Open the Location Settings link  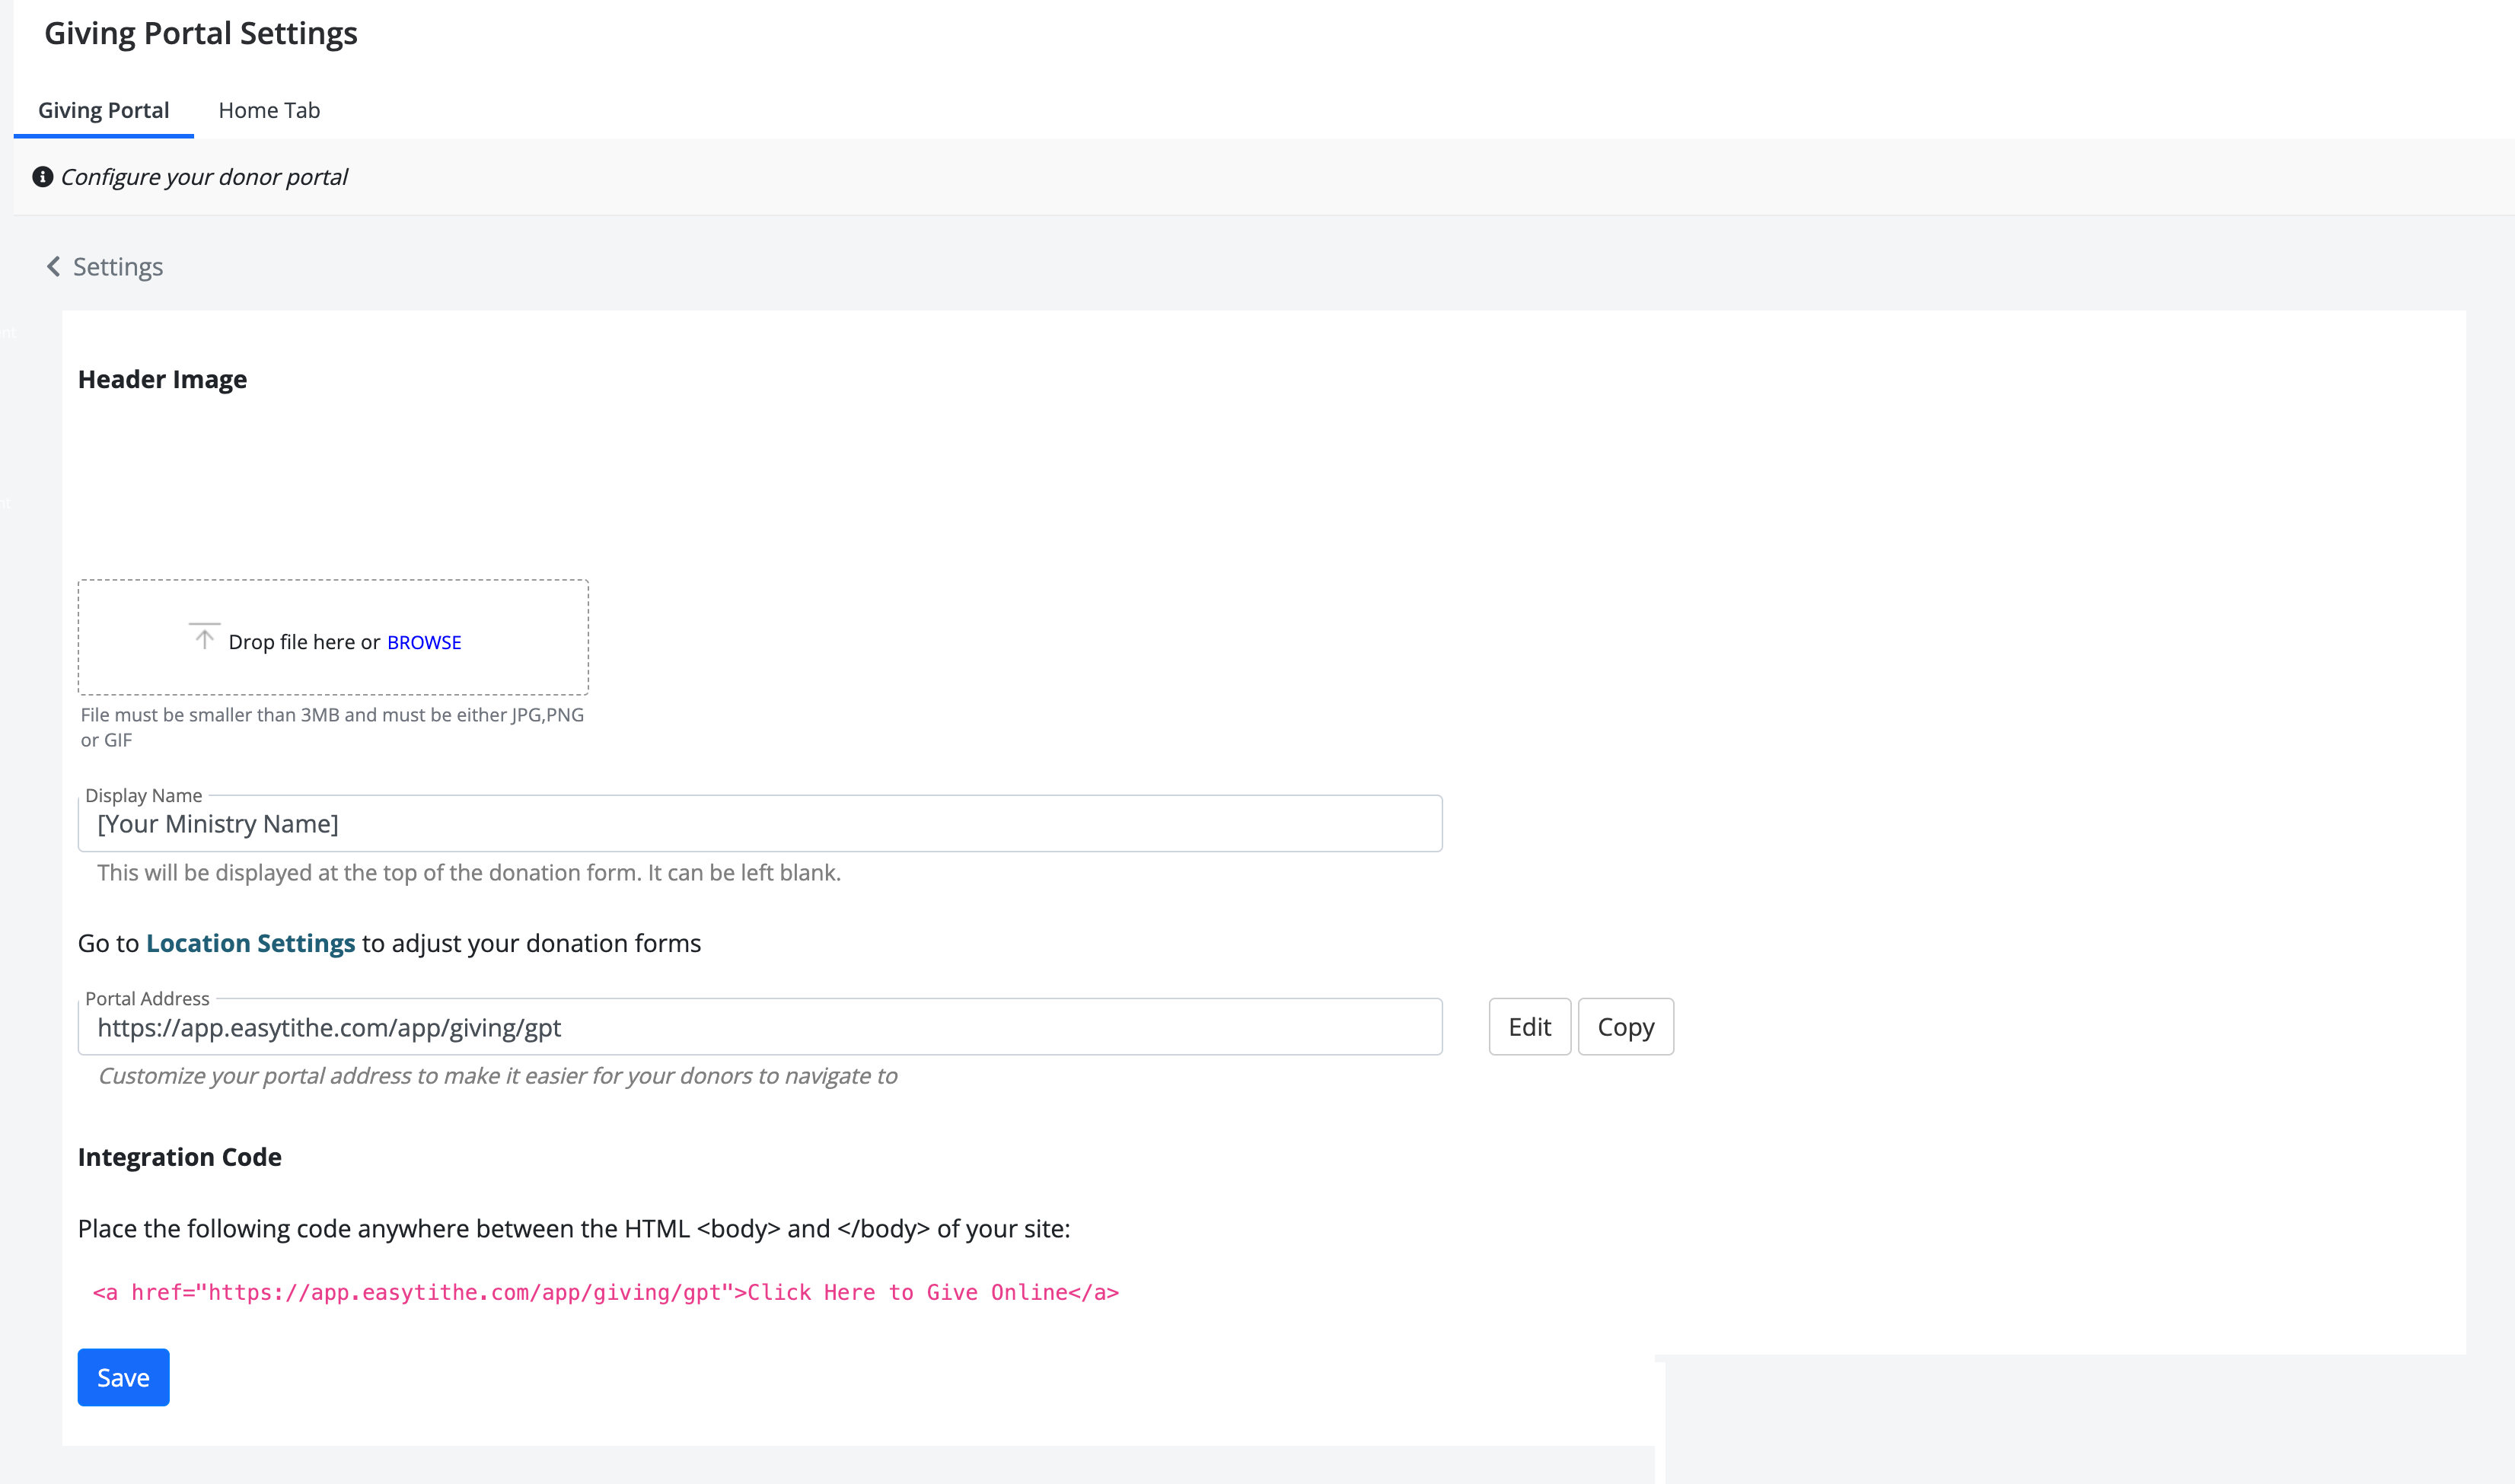250,943
